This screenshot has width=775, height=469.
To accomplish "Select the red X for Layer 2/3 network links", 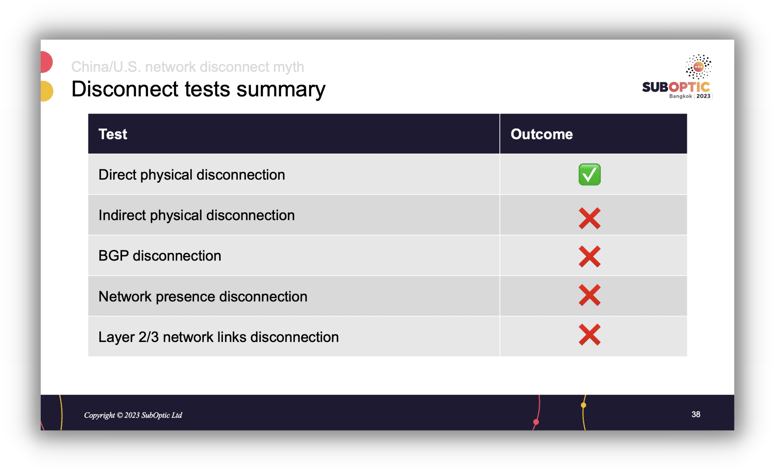I will pos(589,336).
